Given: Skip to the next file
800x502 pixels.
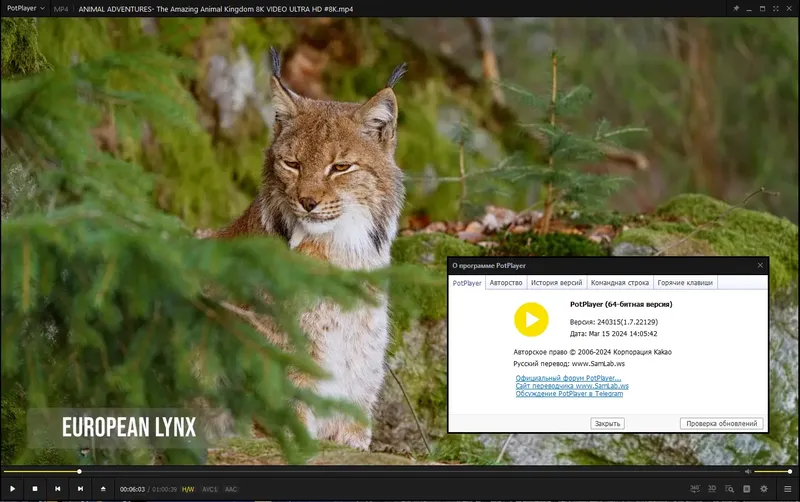Looking at the screenshot, I should tap(80, 489).
